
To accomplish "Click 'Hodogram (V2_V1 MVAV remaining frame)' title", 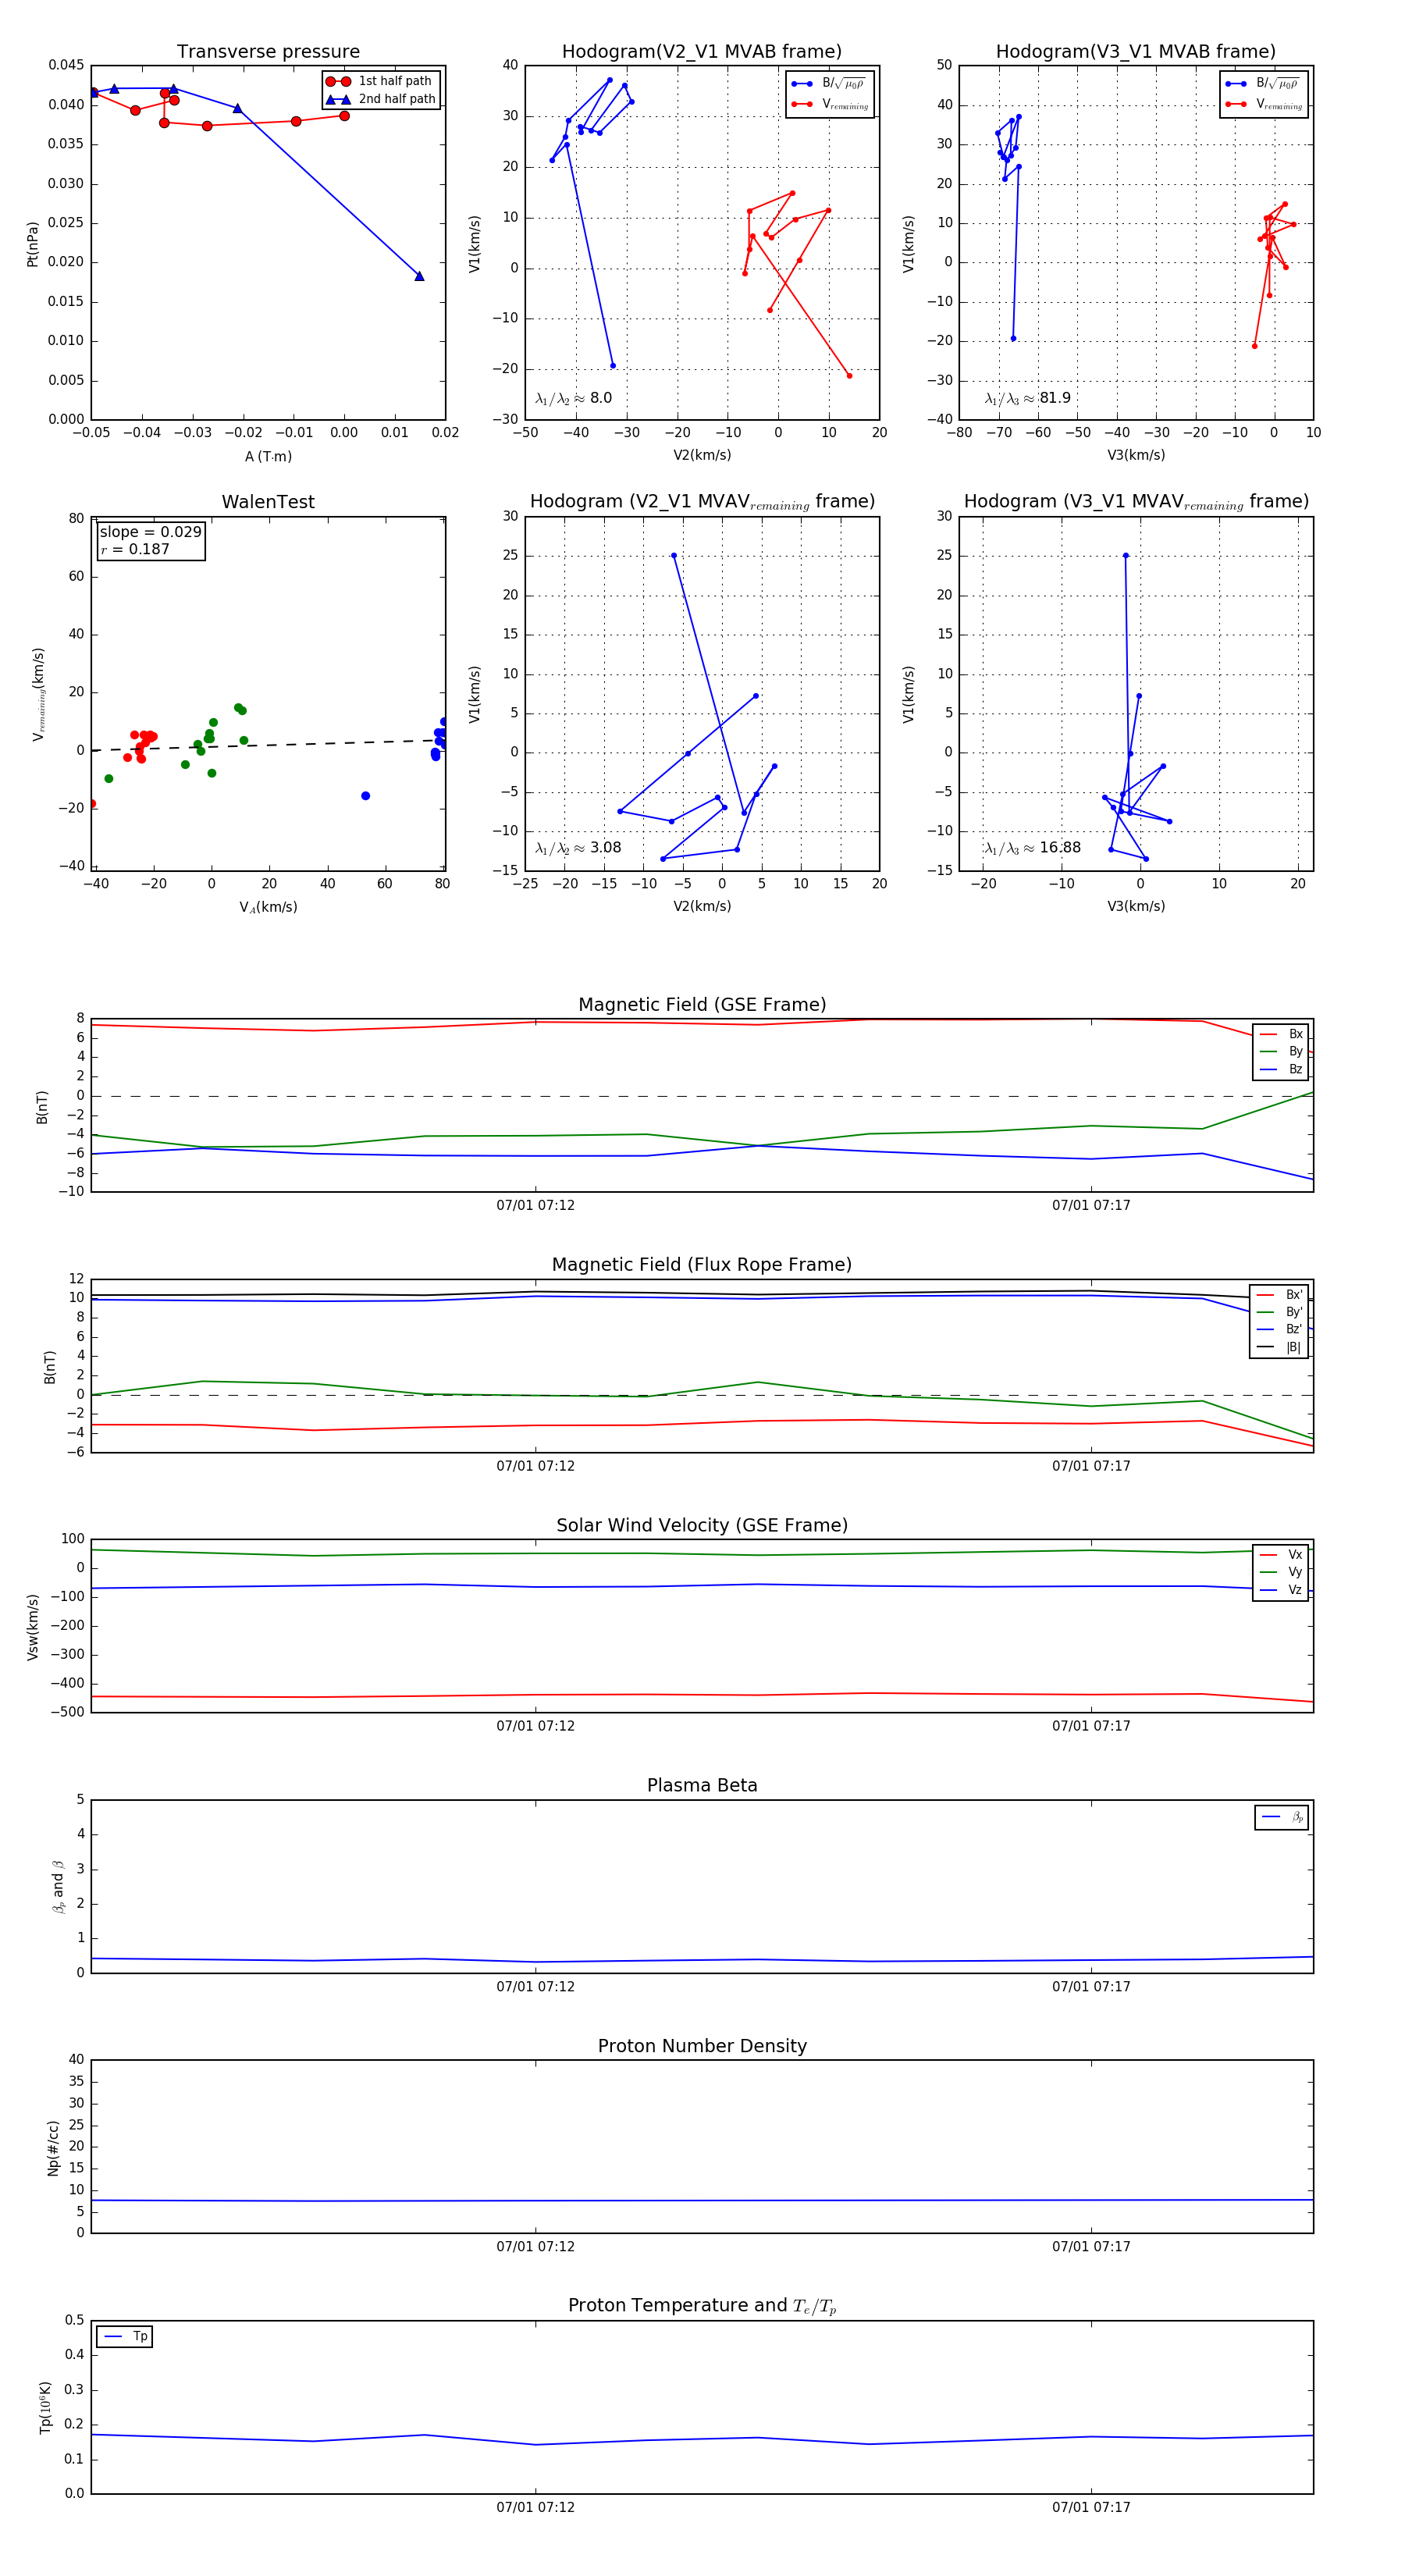I will click(702, 502).
